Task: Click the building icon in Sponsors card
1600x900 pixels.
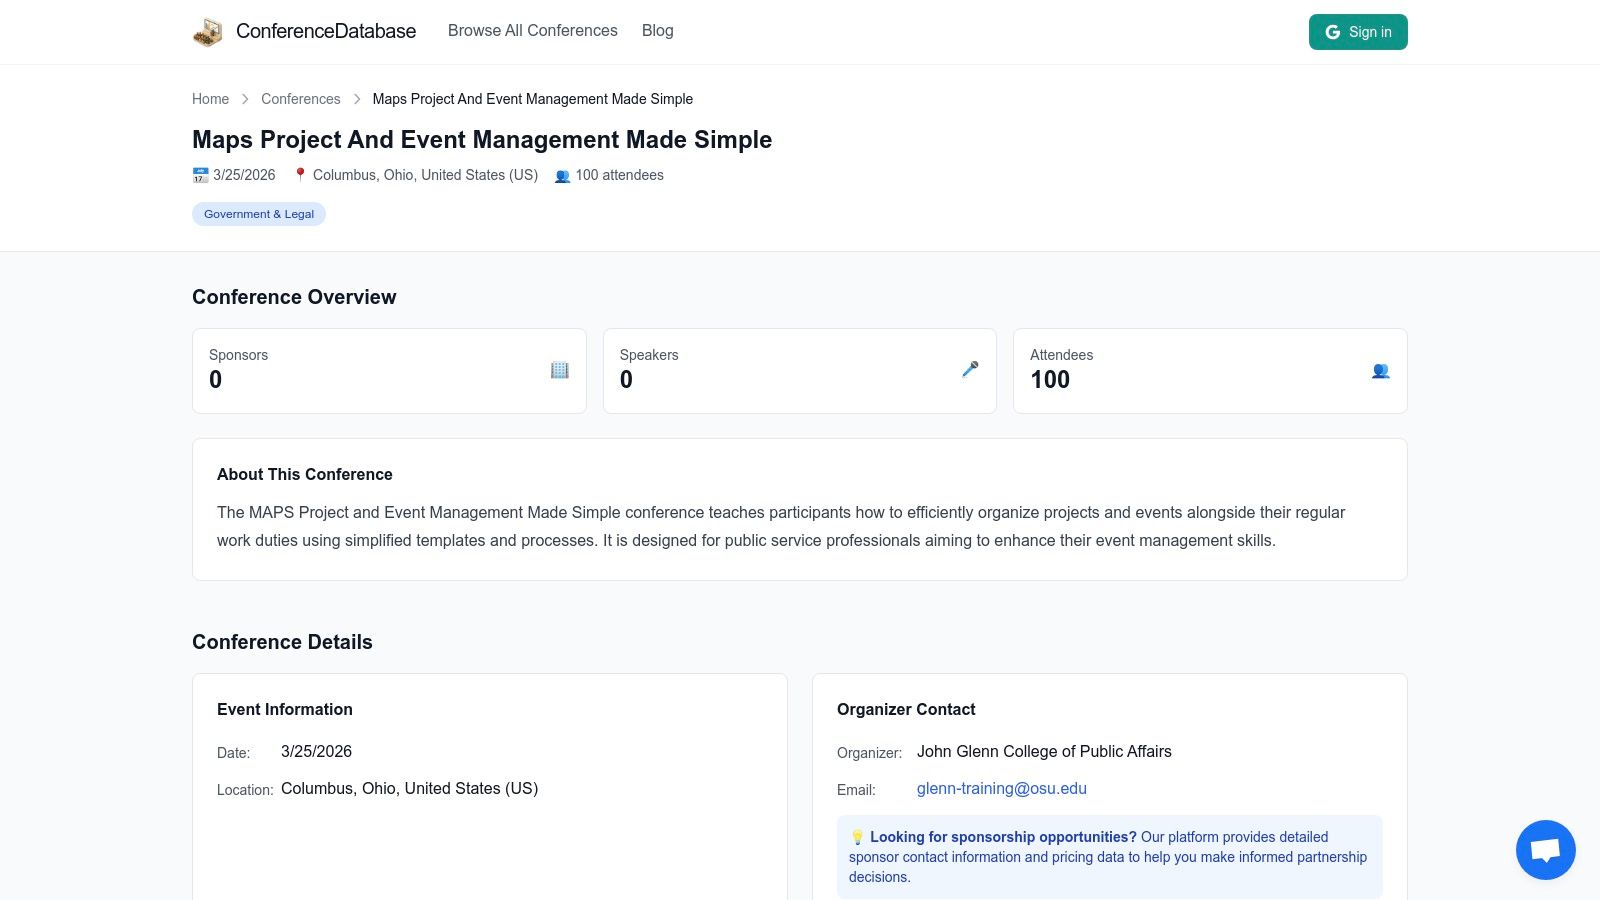Action: pos(560,370)
